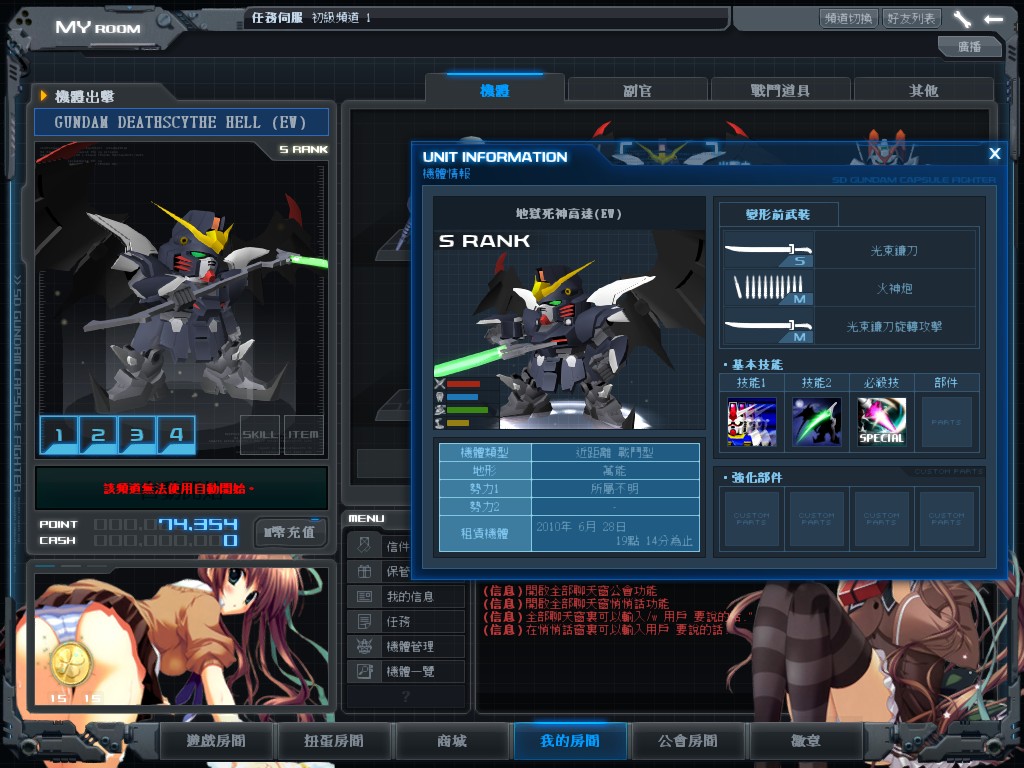
Task: Go to 遊戲房間
Action: tap(216, 741)
